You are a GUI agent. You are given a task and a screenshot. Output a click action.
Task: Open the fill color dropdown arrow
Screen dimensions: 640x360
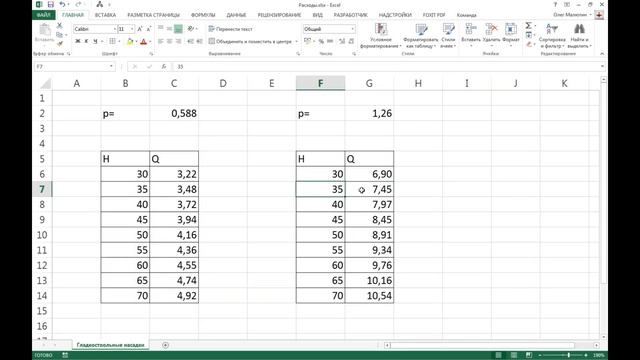(x=136, y=41)
